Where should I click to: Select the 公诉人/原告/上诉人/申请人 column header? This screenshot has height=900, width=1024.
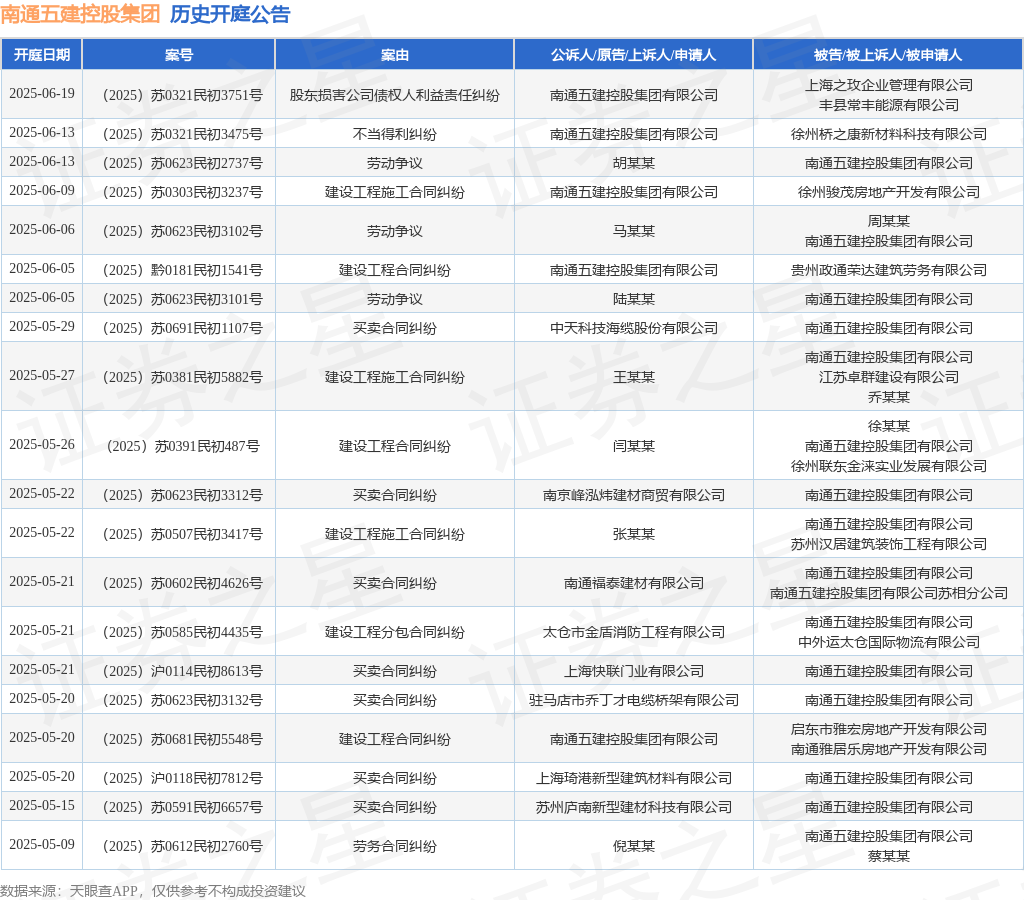[633, 55]
